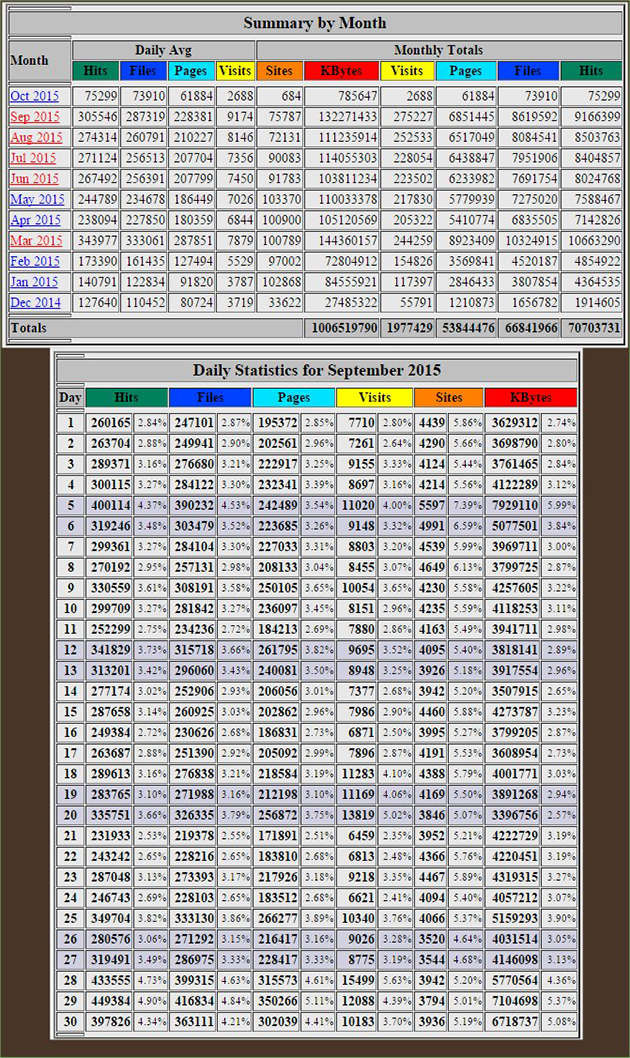Open the May 2015 month link
This screenshot has width=630, height=1058.
coord(36,199)
